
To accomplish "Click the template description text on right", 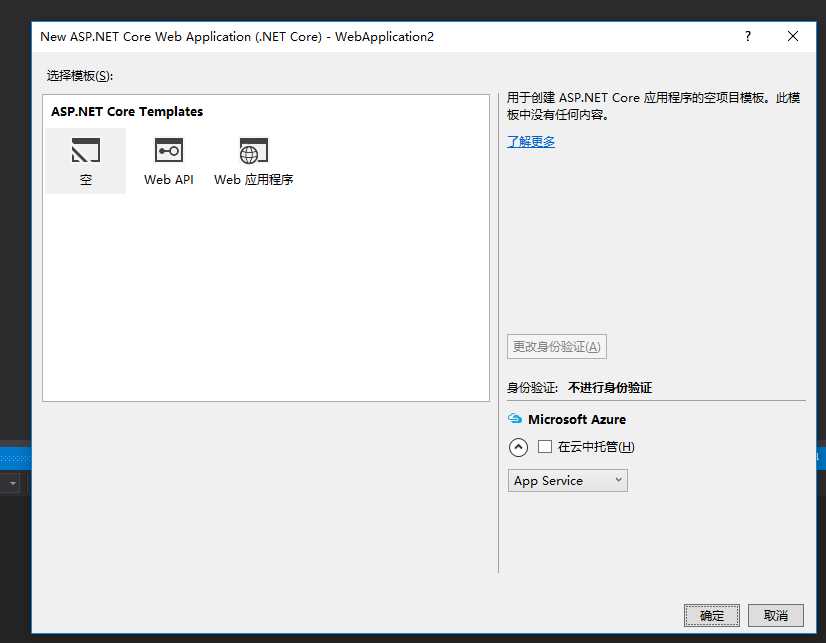I will click(x=653, y=106).
